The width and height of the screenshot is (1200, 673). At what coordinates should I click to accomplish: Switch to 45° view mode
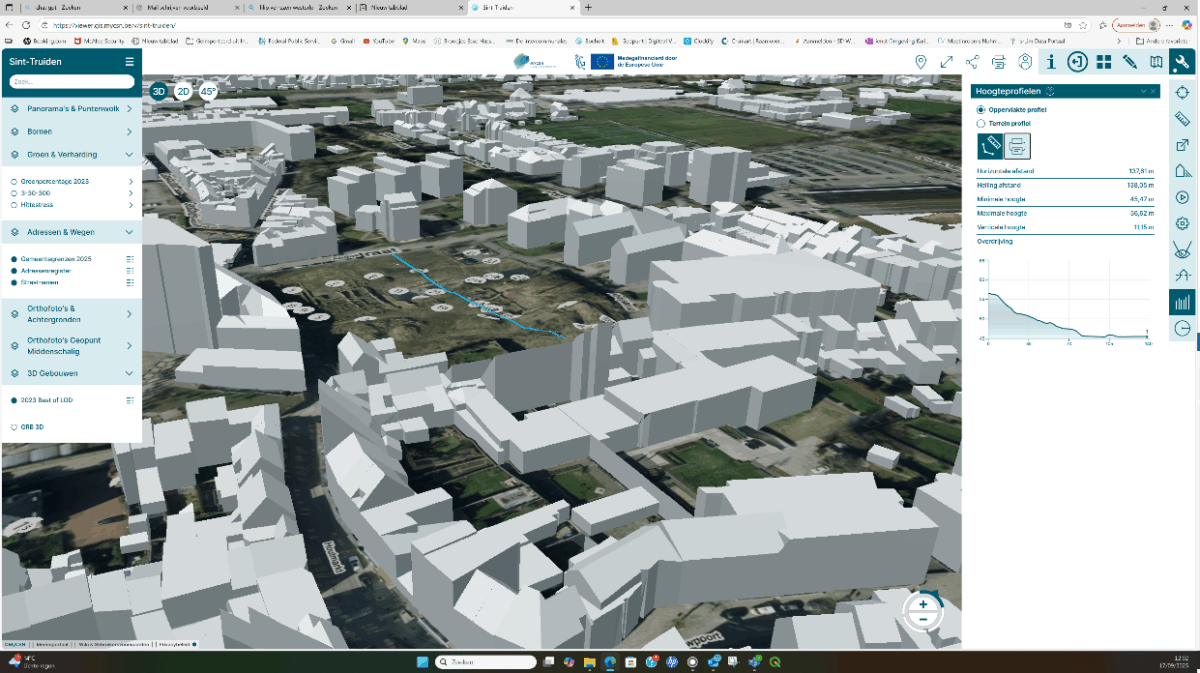click(x=208, y=91)
